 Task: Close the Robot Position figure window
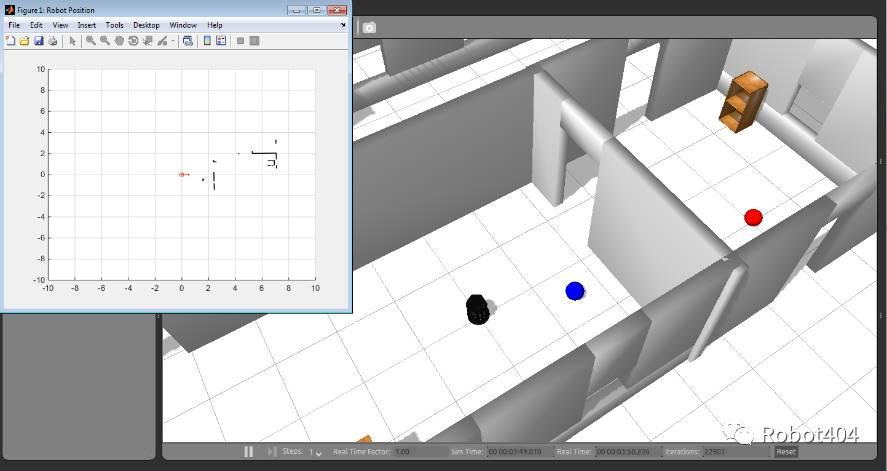tap(337, 10)
